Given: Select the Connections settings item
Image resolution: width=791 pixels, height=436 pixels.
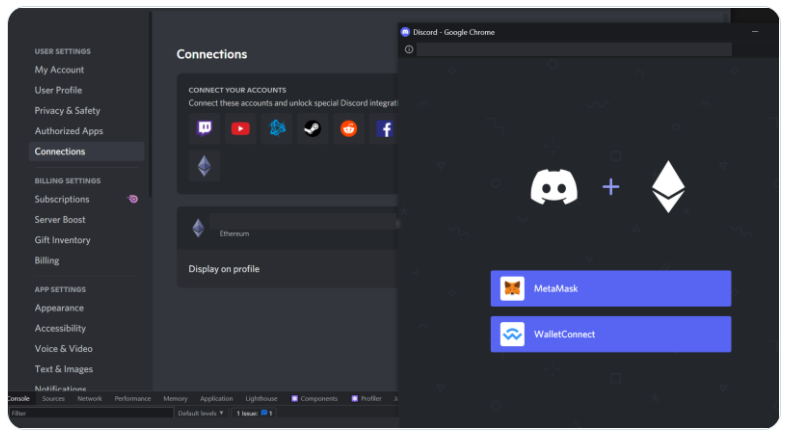Looking at the screenshot, I should point(86,151).
